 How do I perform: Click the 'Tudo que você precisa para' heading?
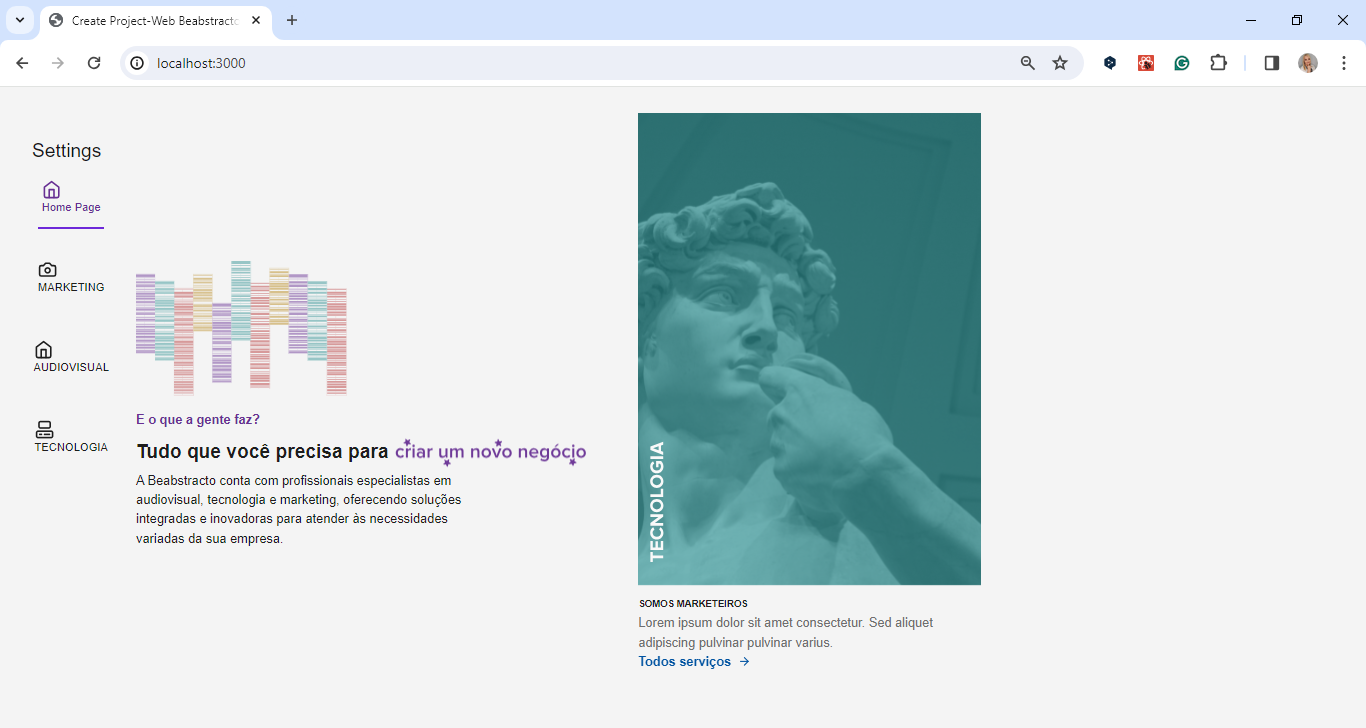point(262,452)
